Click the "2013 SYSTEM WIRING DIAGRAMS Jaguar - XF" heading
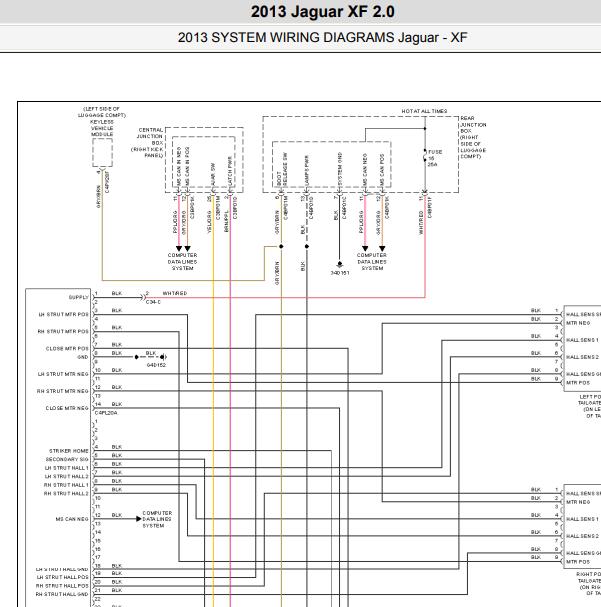 pyautogui.click(x=322, y=38)
